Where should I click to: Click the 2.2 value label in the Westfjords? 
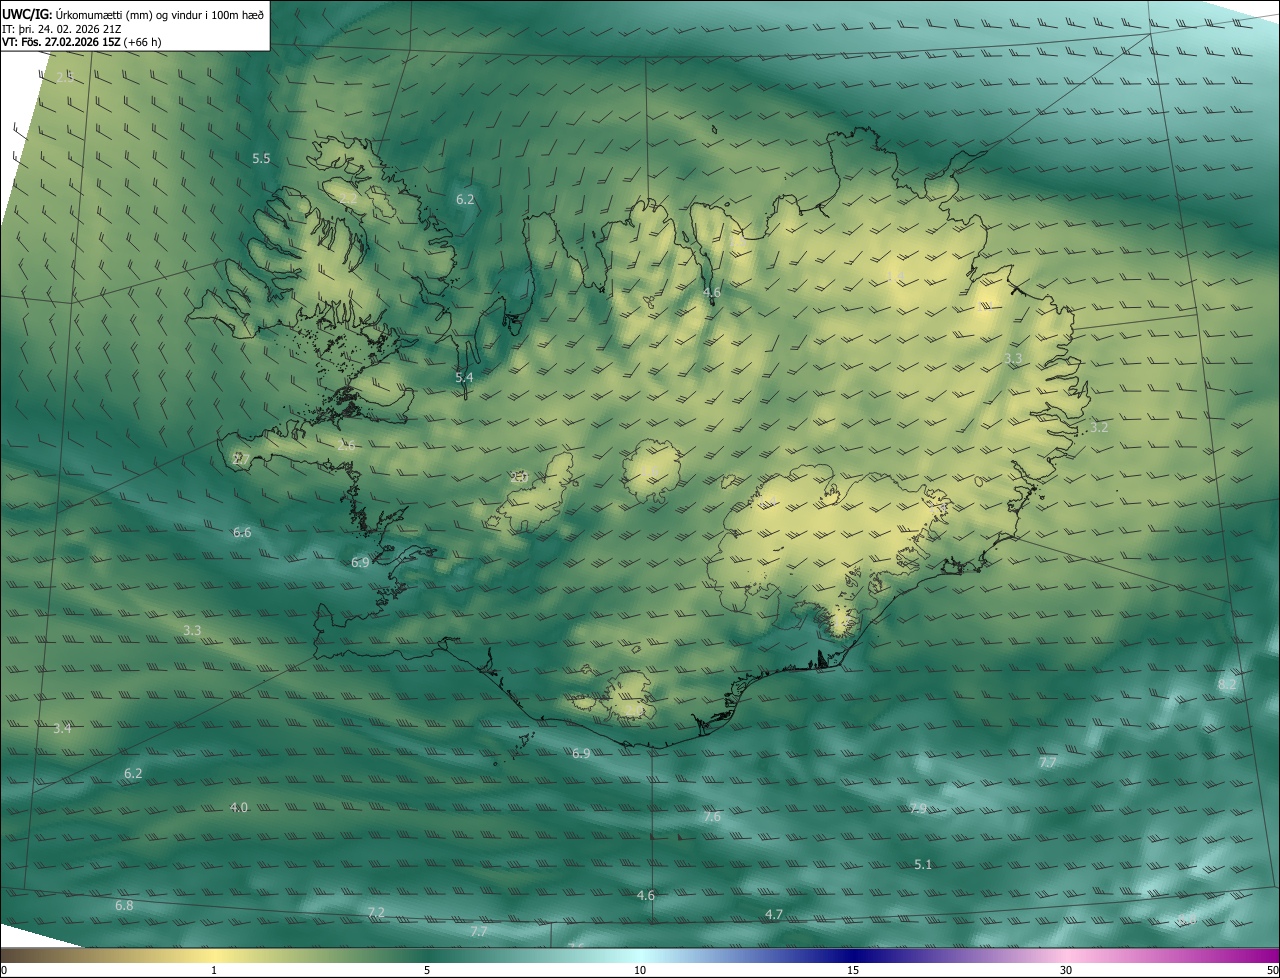point(350,198)
